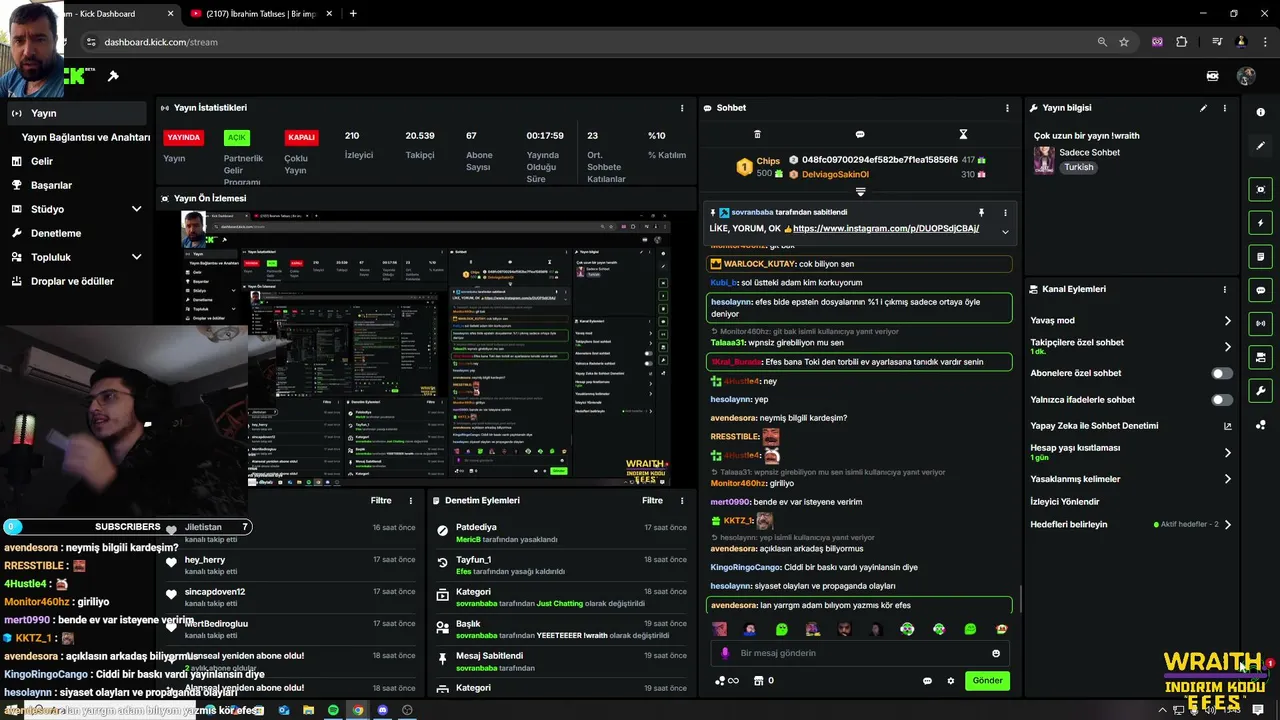Click the pencil widget in right sidebar
This screenshot has width=1280, height=720.
(1261, 146)
